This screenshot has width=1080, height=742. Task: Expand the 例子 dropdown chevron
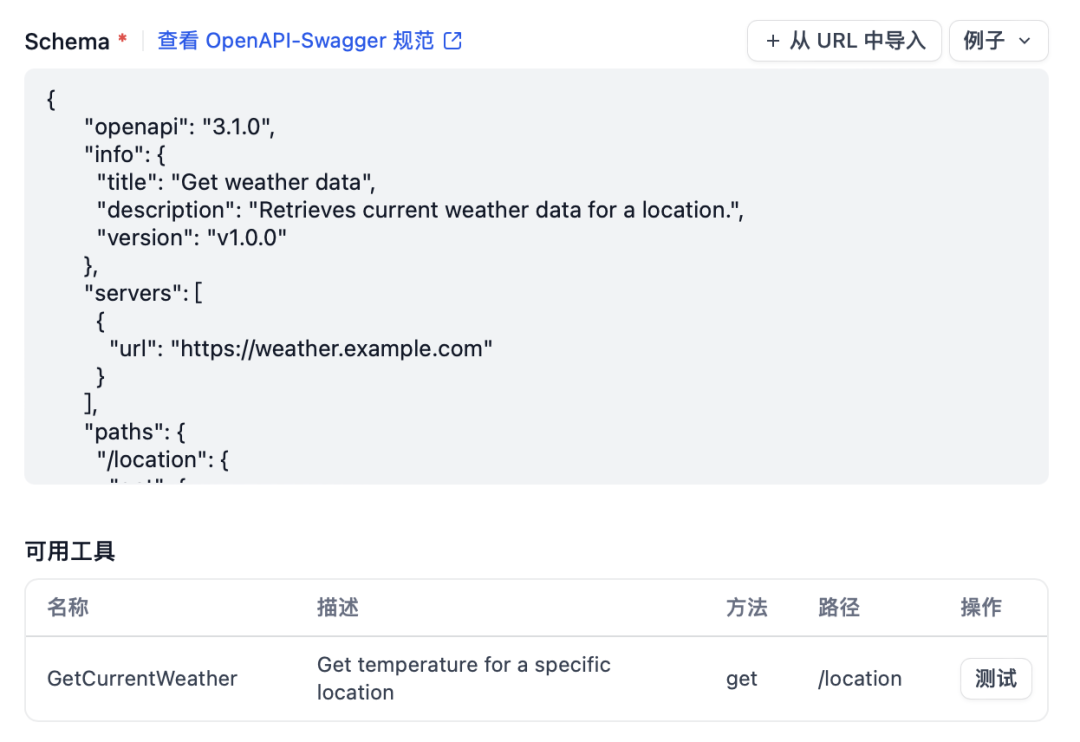[1025, 41]
